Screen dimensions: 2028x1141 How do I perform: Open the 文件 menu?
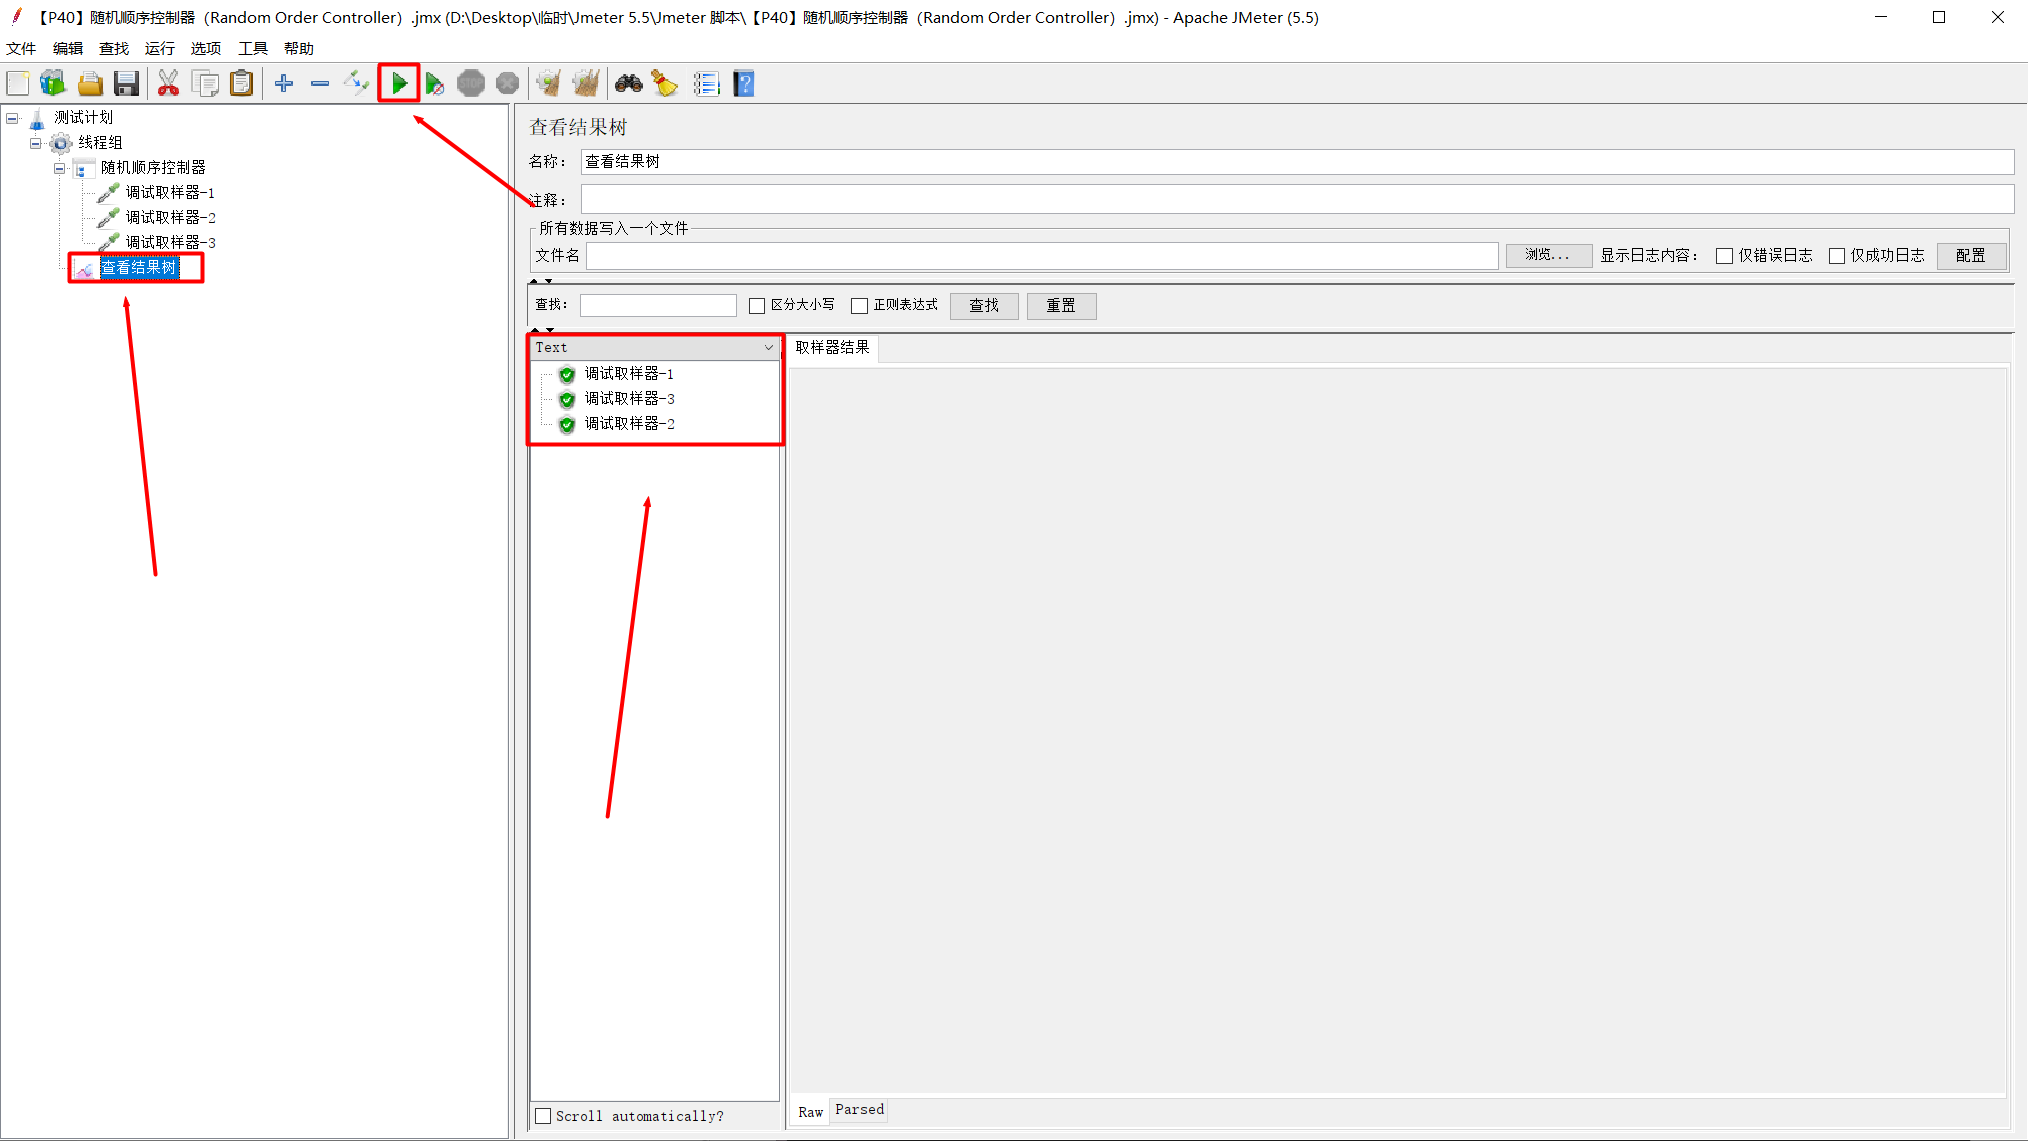[x=21, y=48]
